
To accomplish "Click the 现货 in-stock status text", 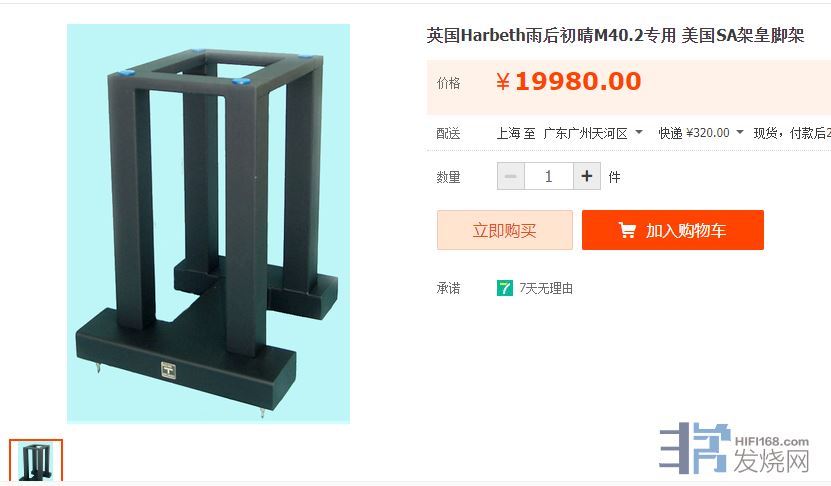I will 765,132.
